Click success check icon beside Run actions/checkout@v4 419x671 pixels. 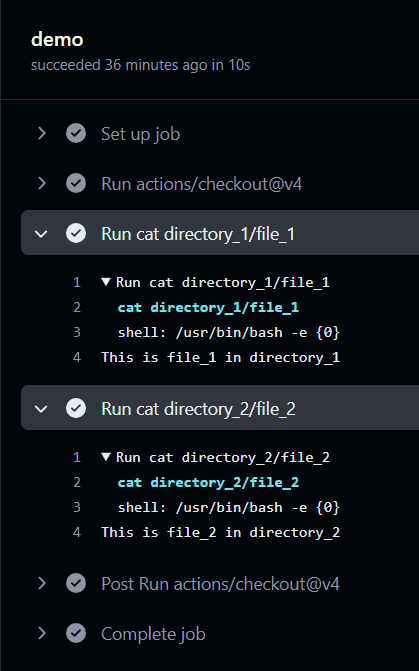pos(76,184)
